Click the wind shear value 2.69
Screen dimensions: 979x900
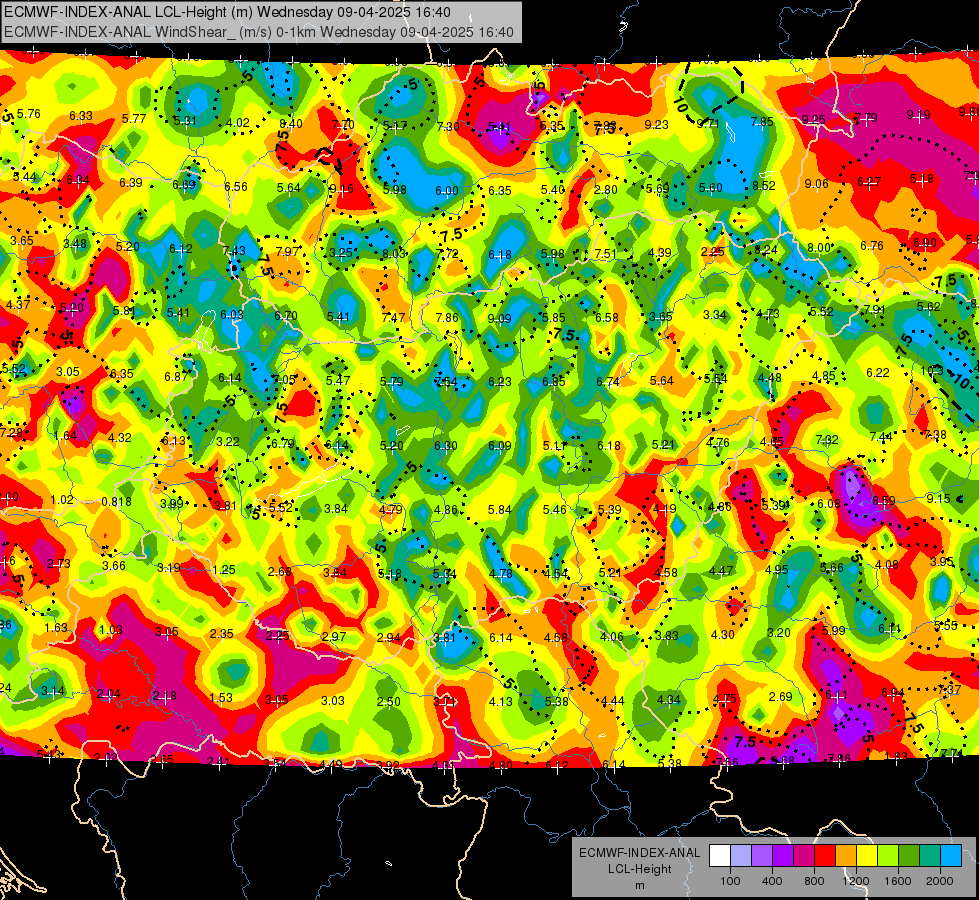click(x=780, y=696)
